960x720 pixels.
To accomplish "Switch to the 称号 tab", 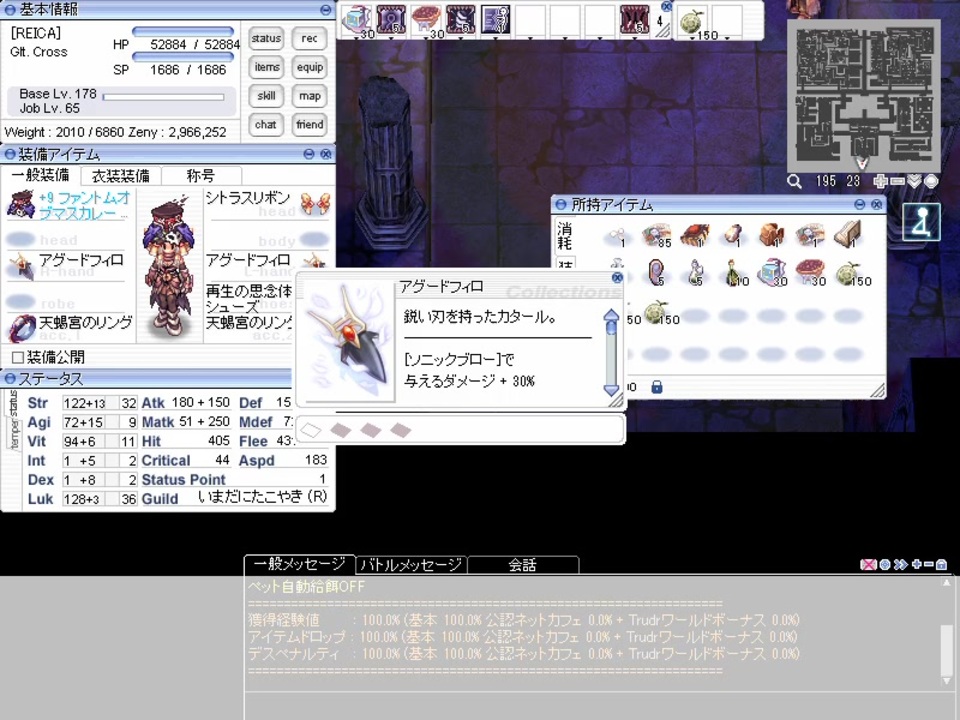I will pyautogui.click(x=201, y=176).
